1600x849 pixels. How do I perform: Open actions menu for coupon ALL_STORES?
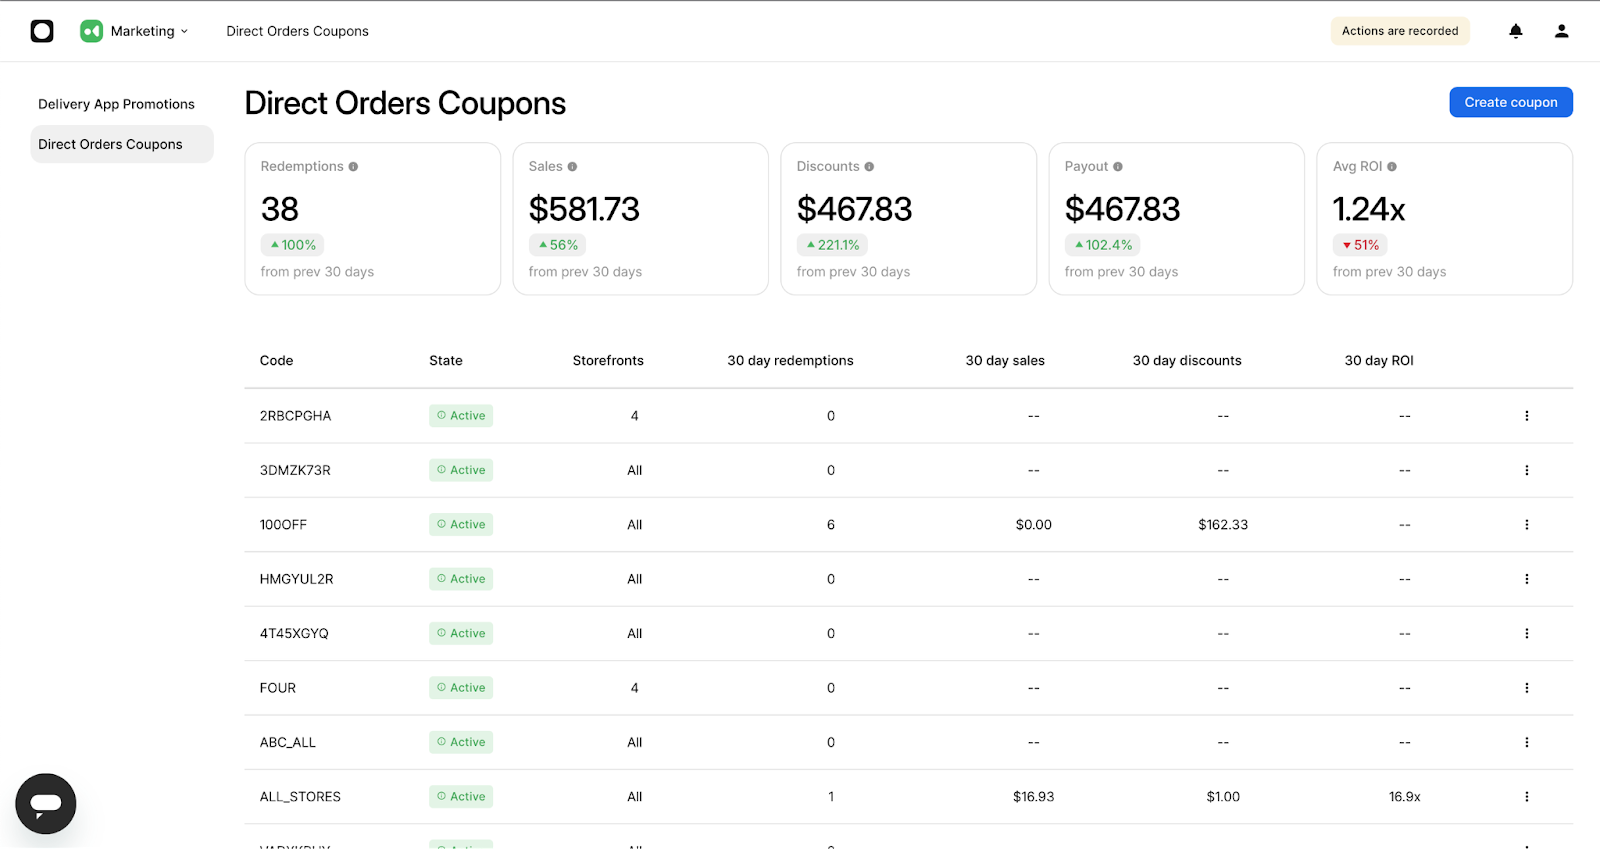tap(1526, 797)
